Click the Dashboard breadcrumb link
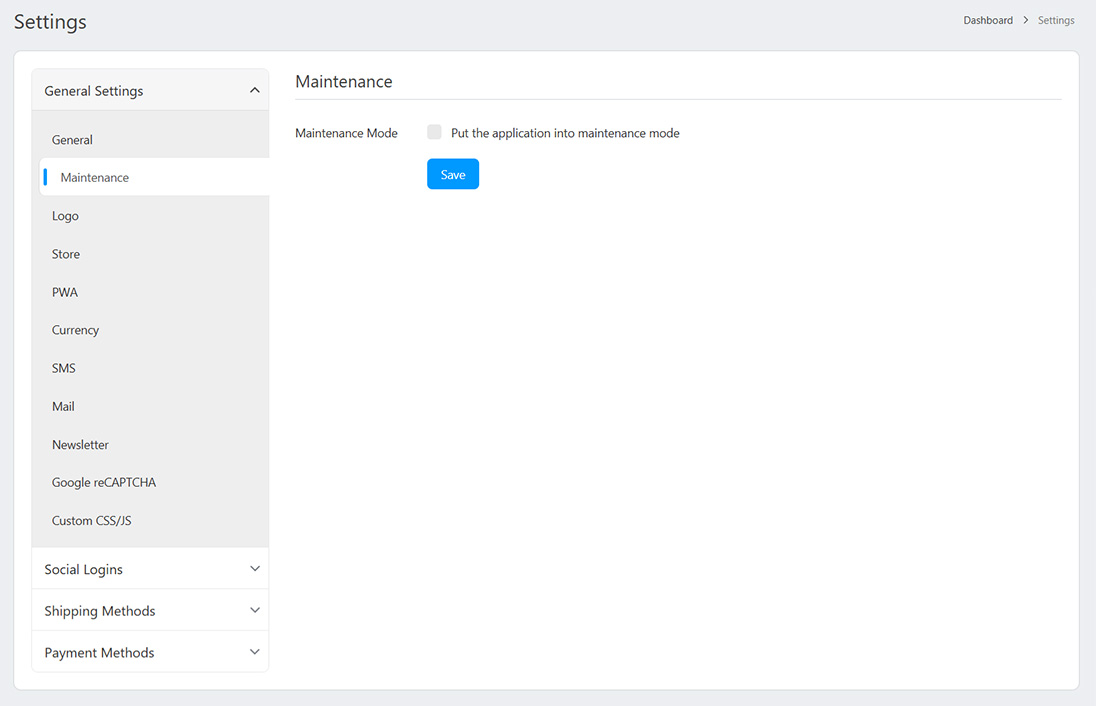The width and height of the screenshot is (1096, 706). (x=987, y=20)
